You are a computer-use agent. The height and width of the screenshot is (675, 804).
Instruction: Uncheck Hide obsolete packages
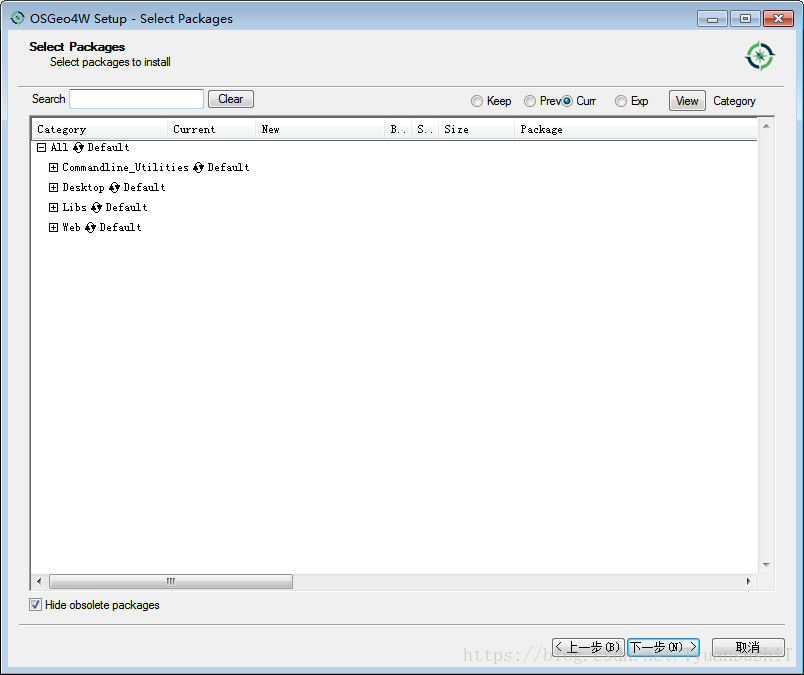pyautogui.click(x=35, y=605)
